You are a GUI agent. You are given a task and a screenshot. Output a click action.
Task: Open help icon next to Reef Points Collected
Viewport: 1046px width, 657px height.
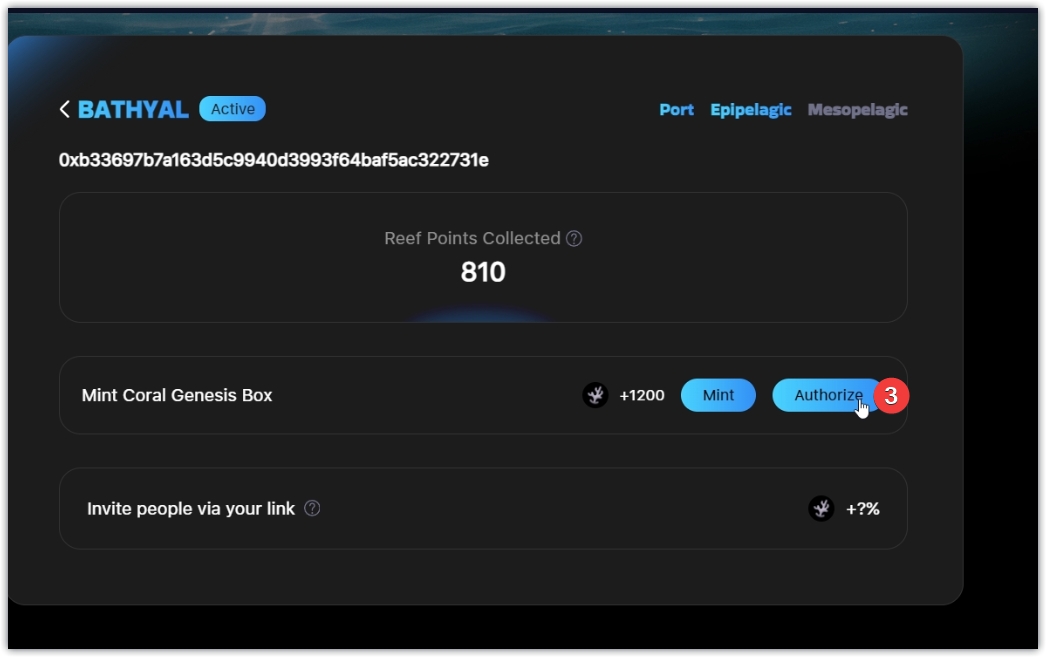(574, 239)
